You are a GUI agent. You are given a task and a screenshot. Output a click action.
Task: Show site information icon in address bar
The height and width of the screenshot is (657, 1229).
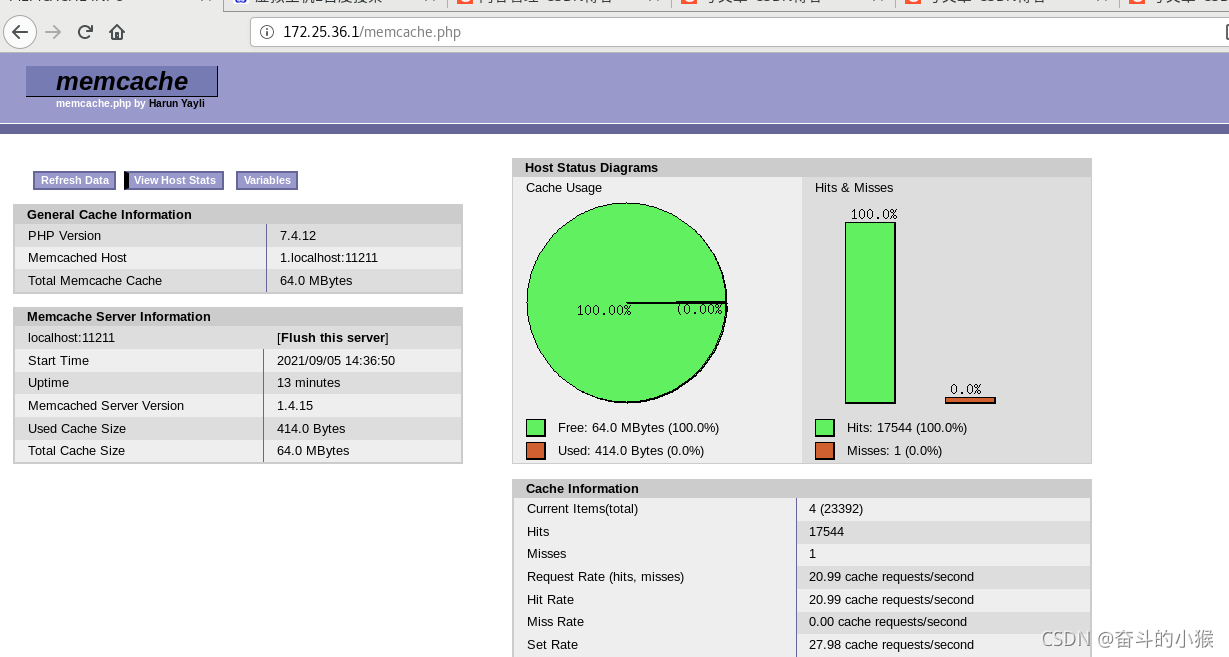tap(267, 32)
